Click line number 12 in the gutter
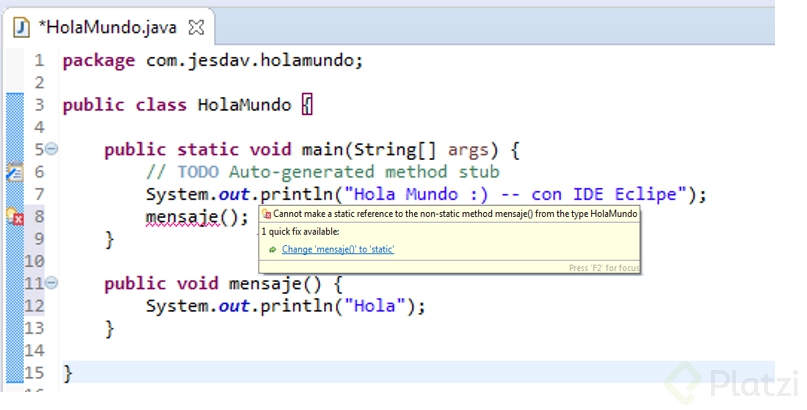 [x=34, y=306]
